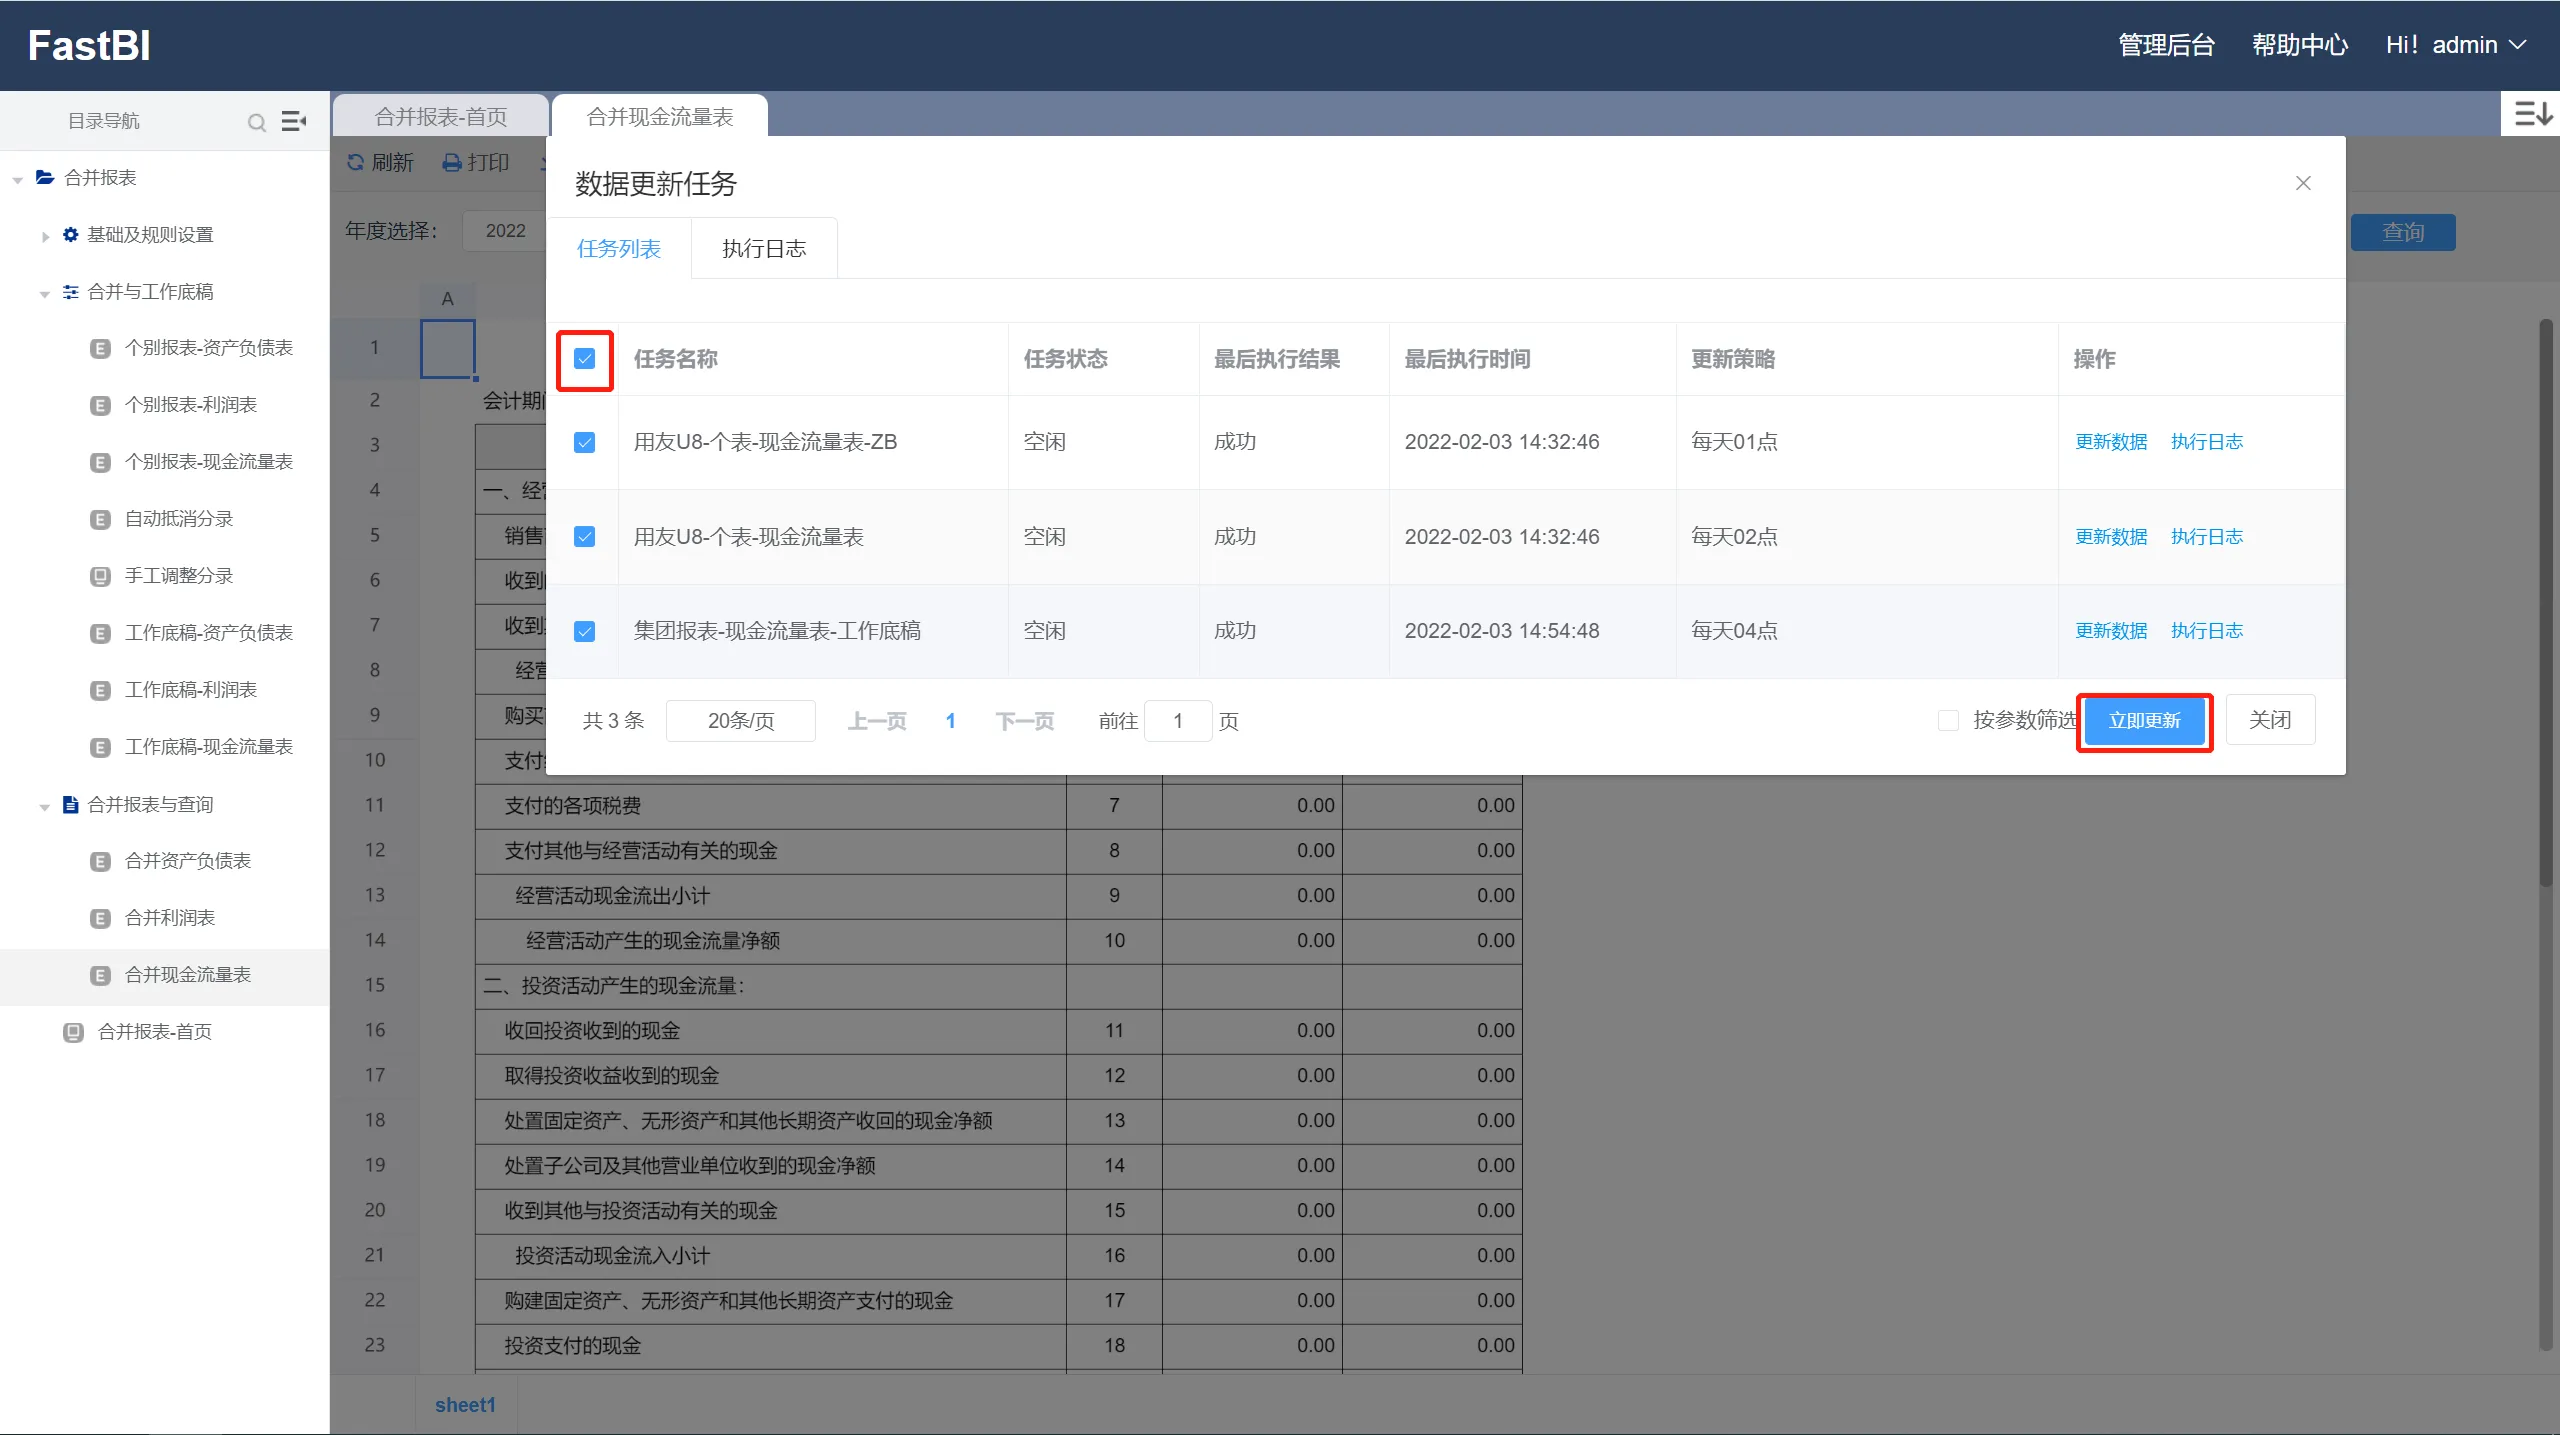Image resolution: width=2560 pixels, height=1435 pixels.
Task: Expand the 基础及规则设置 tree node
Action: click(x=45, y=236)
